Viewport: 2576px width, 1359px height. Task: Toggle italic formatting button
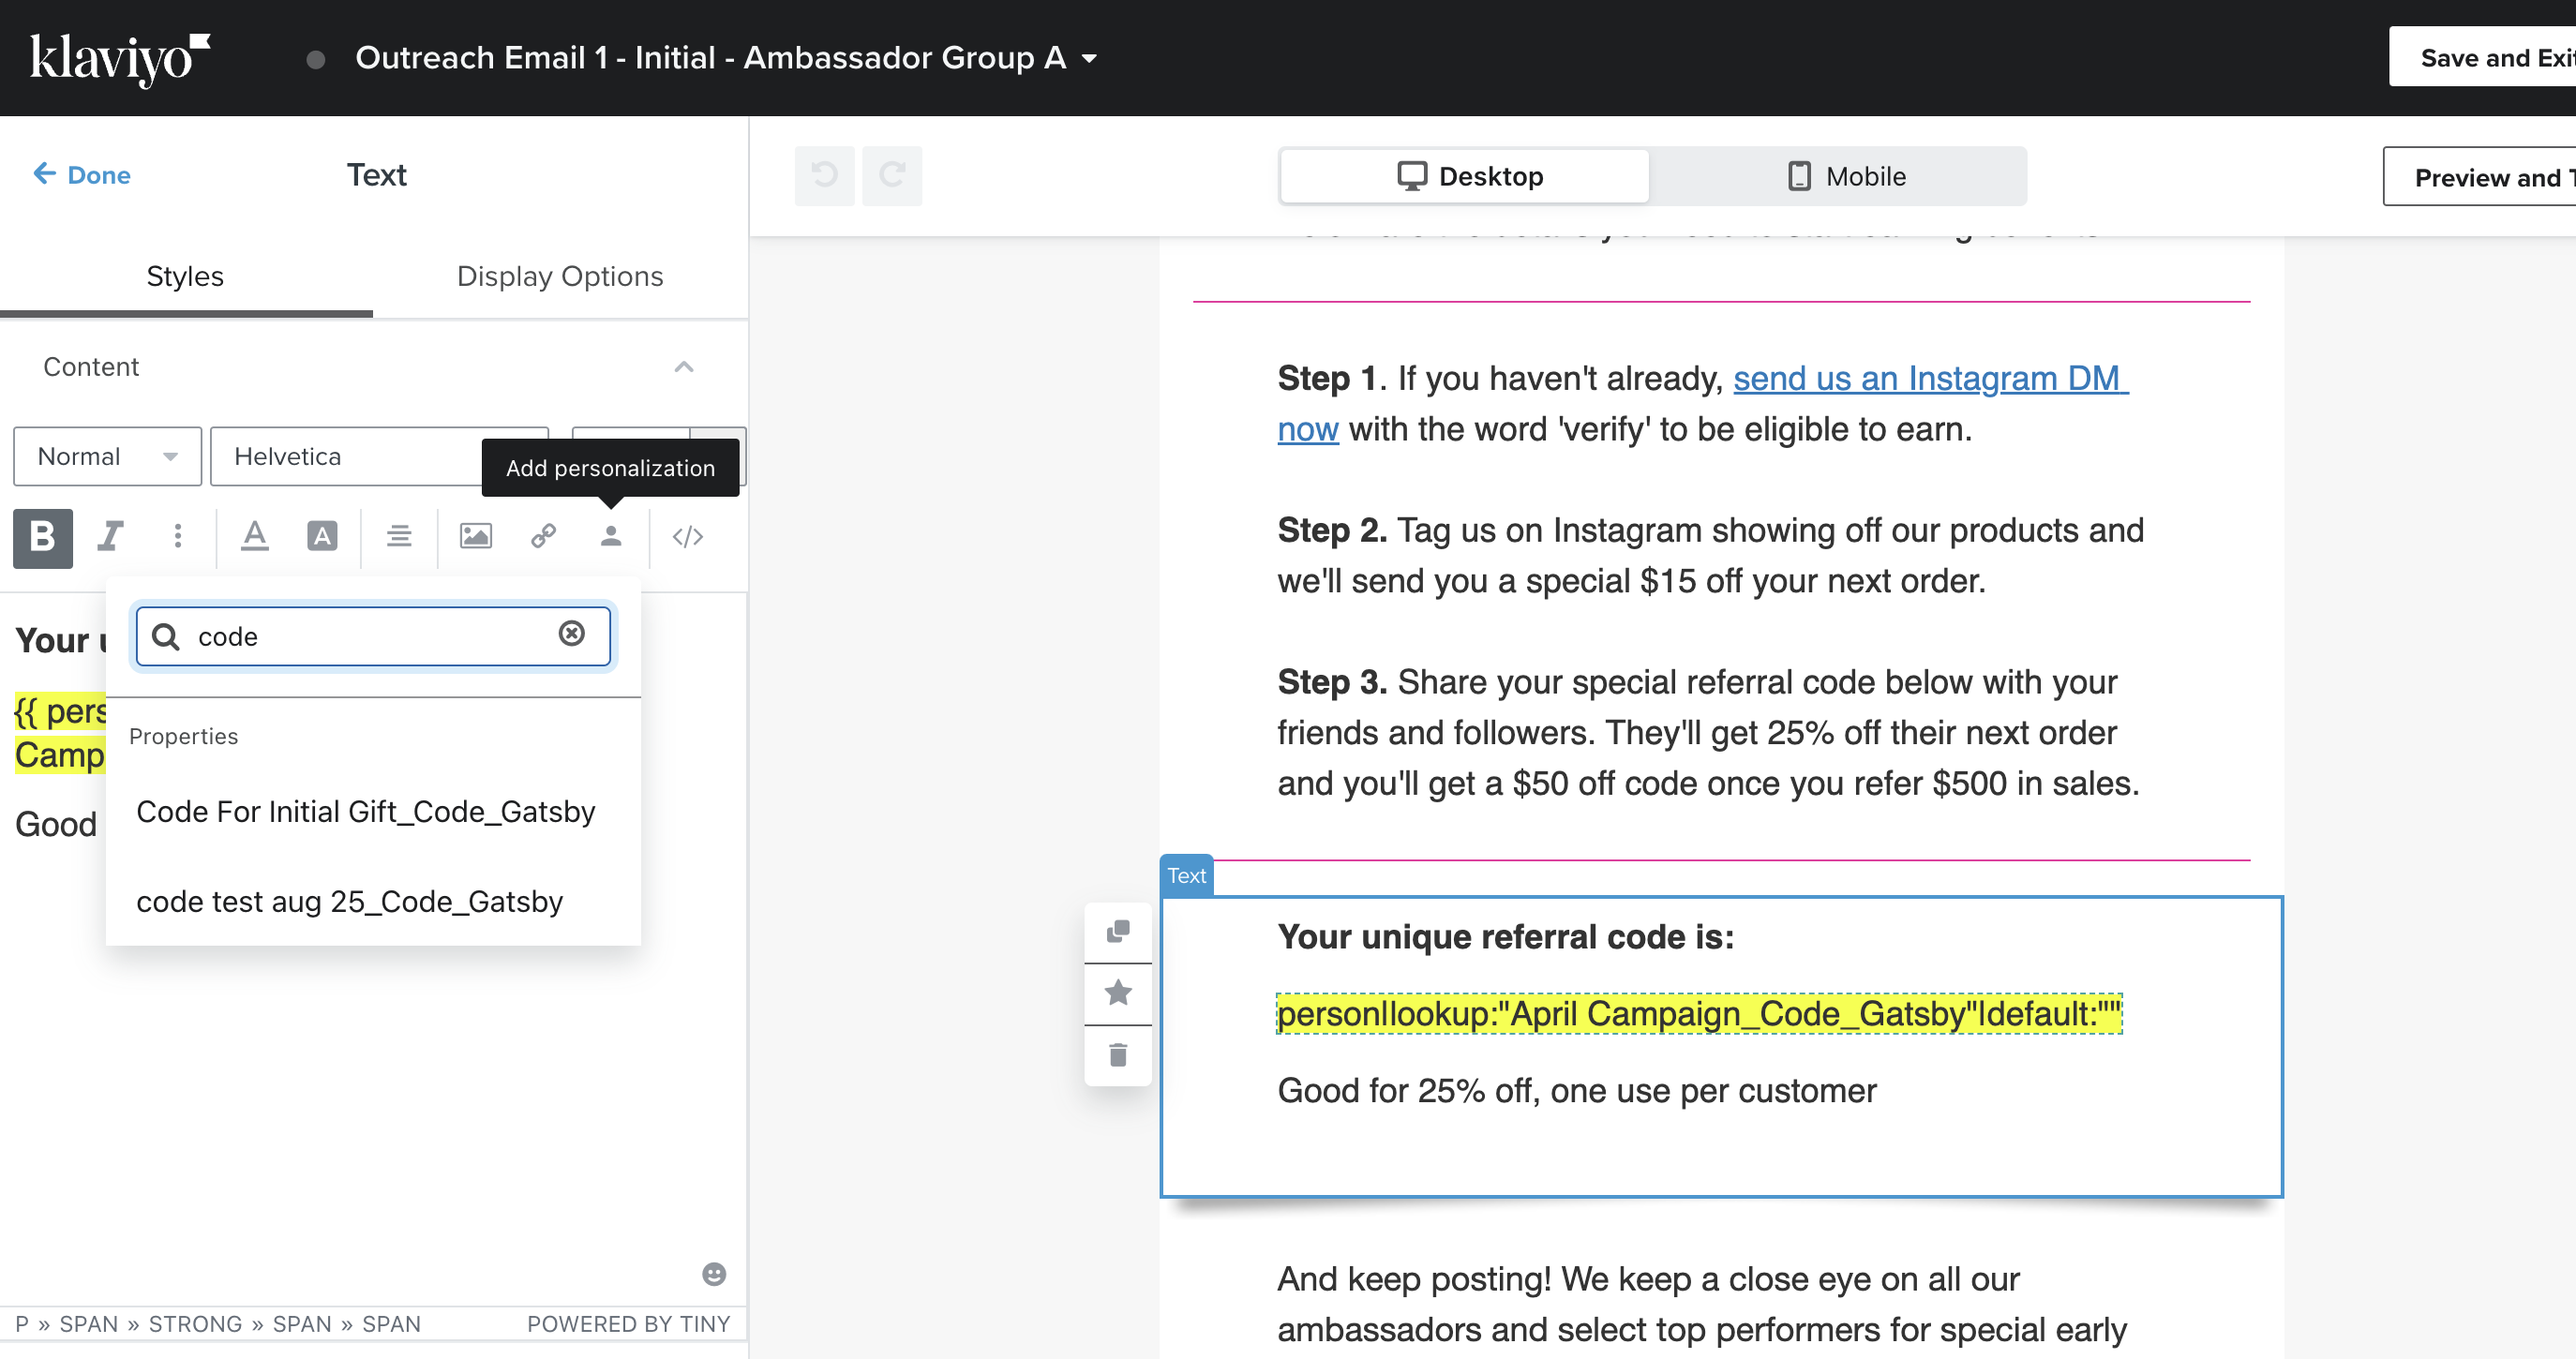pos(110,537)
